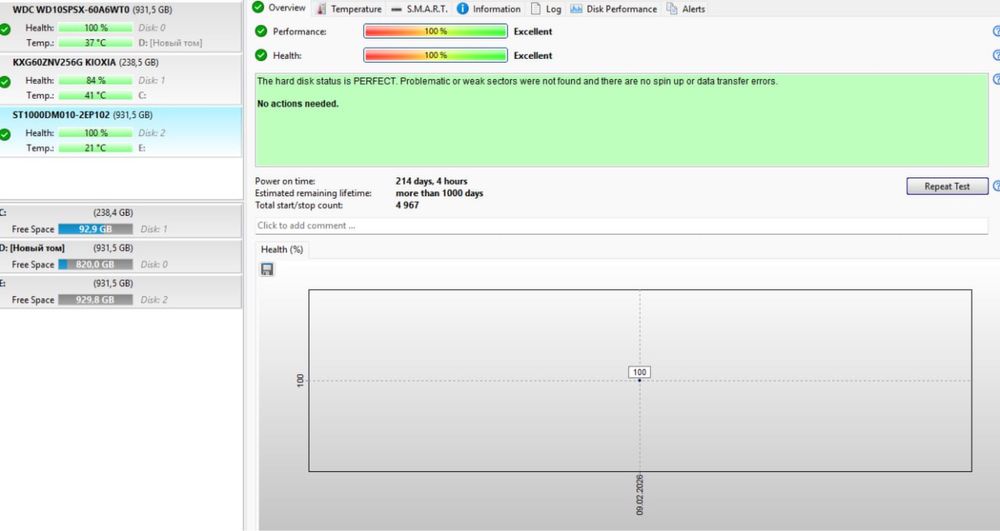Click the '4 967' start/stop count value
This screenshot has width=1000, height=531.
click(x=408, y=205)
